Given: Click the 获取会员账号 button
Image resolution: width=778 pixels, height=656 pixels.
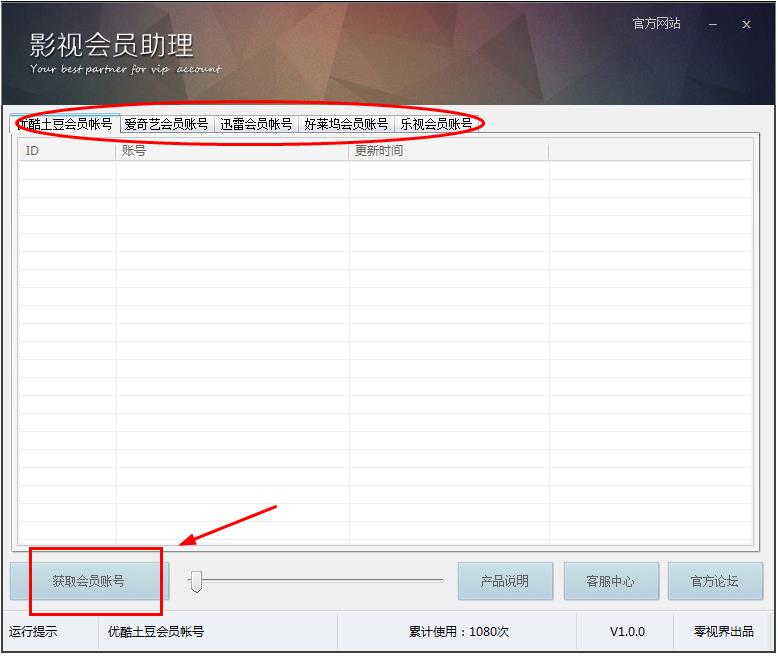Looking at the screenshot, I should point(89,581).
